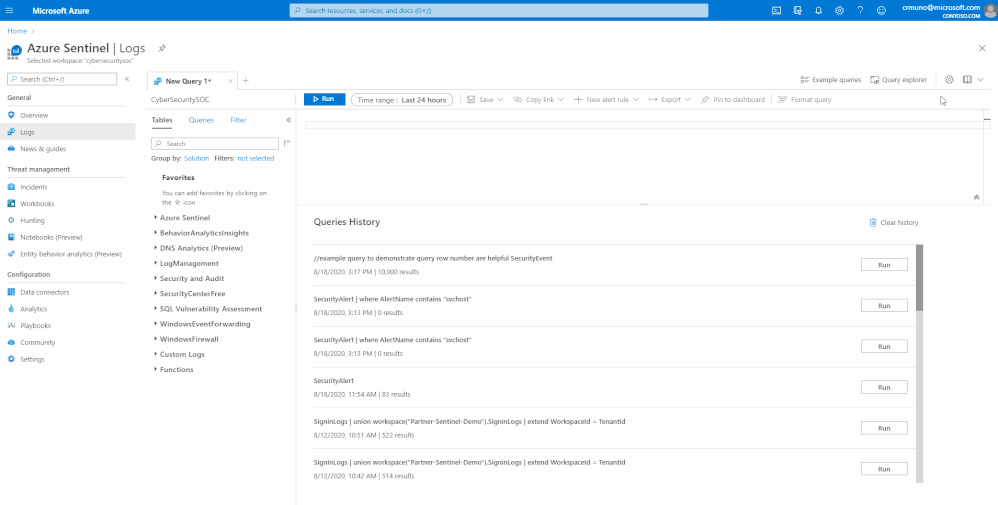Open the Save dropdown
This screenshot has width=998, height=505.
pyautogui.click(x=485, y=100)
